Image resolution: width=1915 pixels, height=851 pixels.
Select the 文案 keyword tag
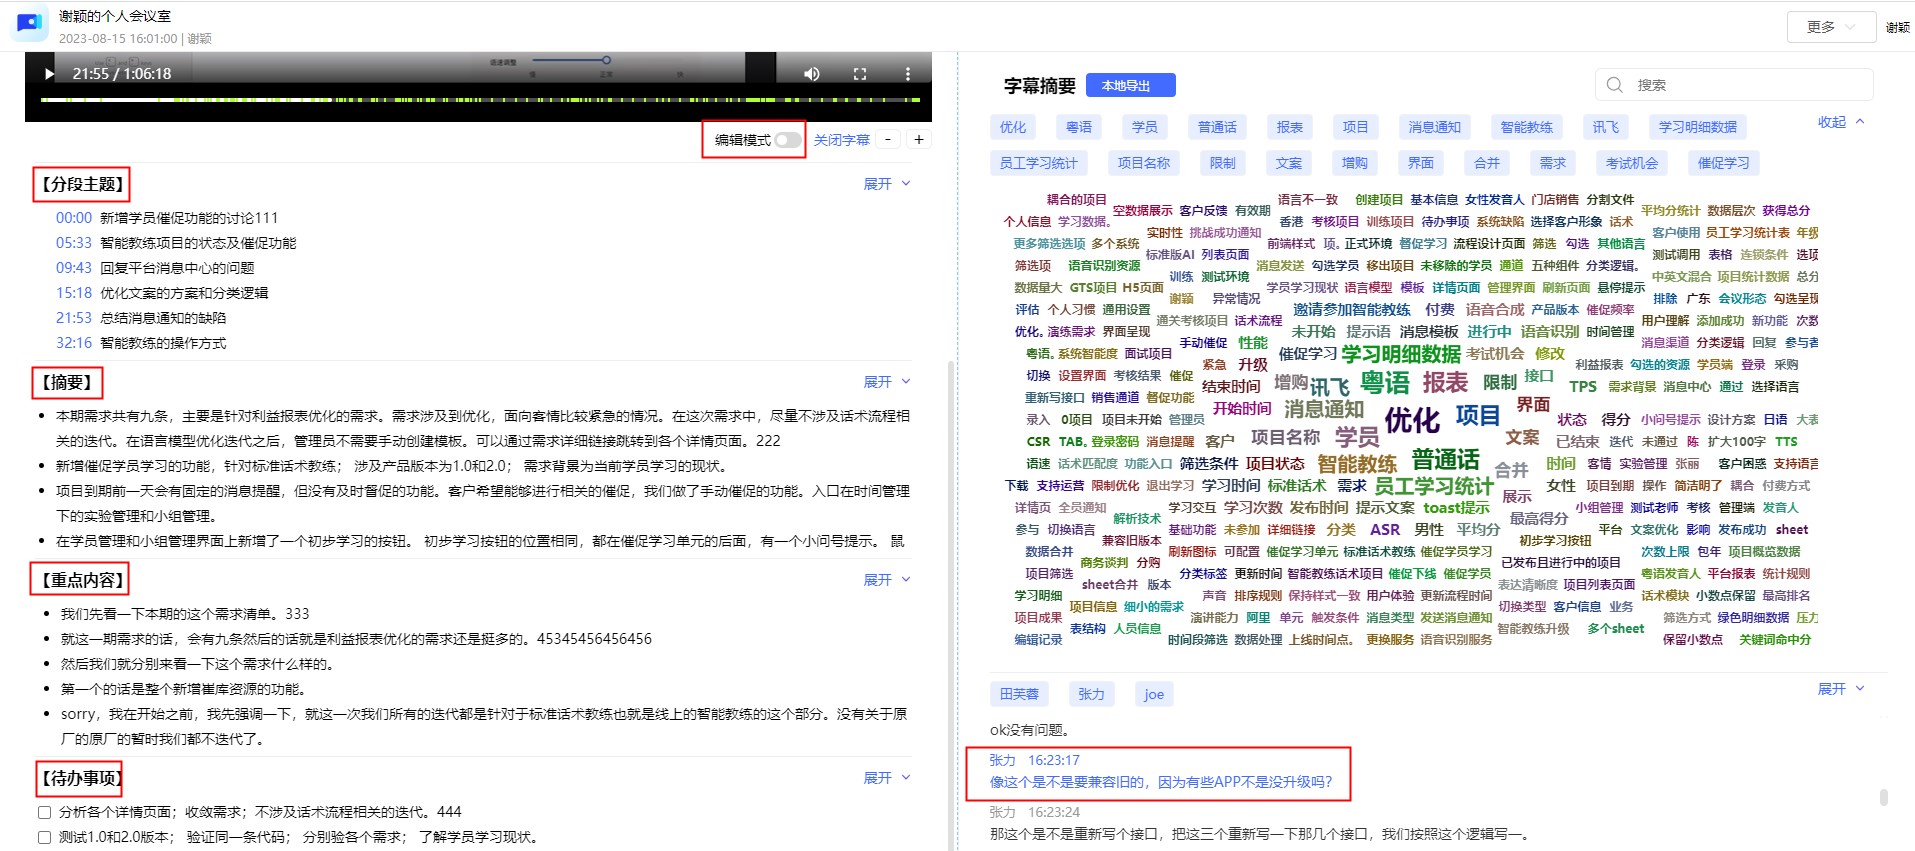[1289, 163]
